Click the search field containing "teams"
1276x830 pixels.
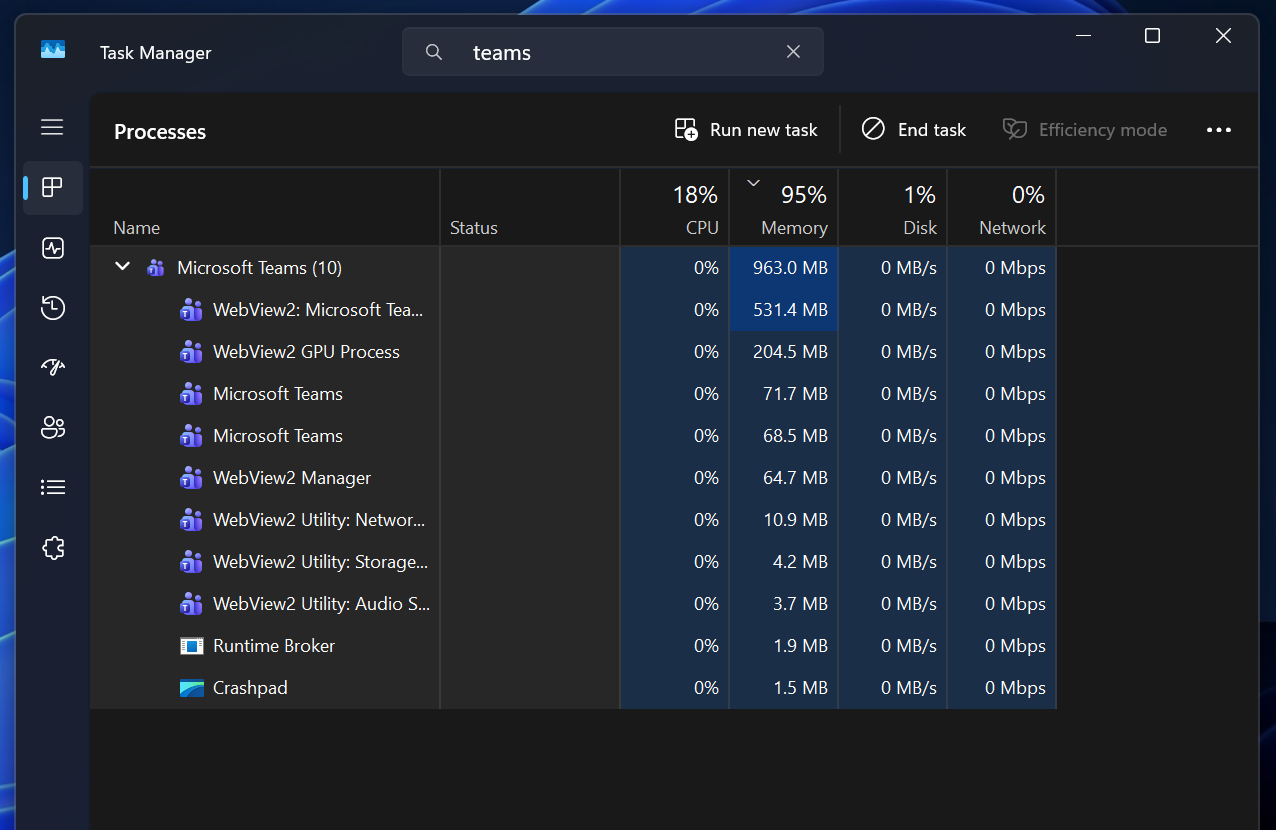point(613,52)
